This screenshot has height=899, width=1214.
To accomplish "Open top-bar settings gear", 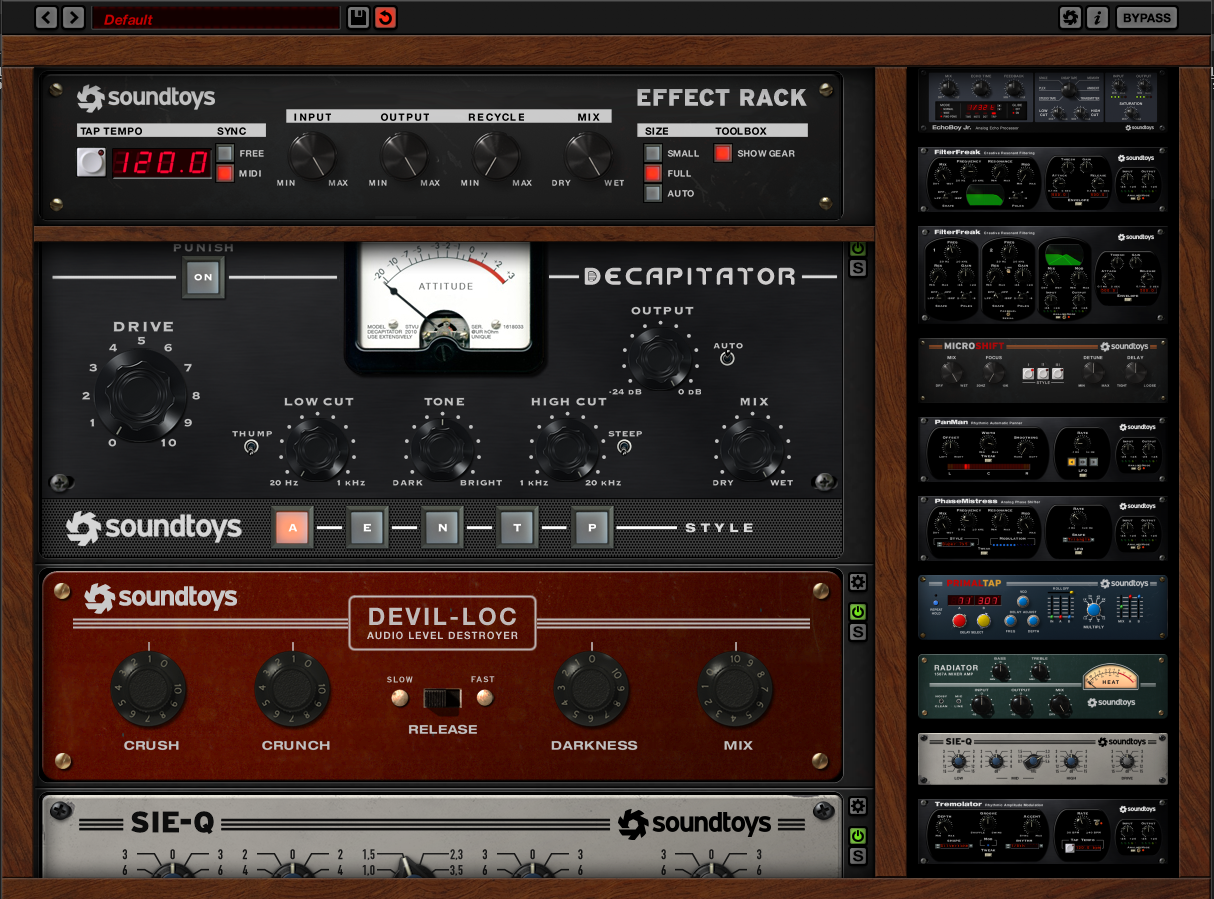I will 1070,17.
